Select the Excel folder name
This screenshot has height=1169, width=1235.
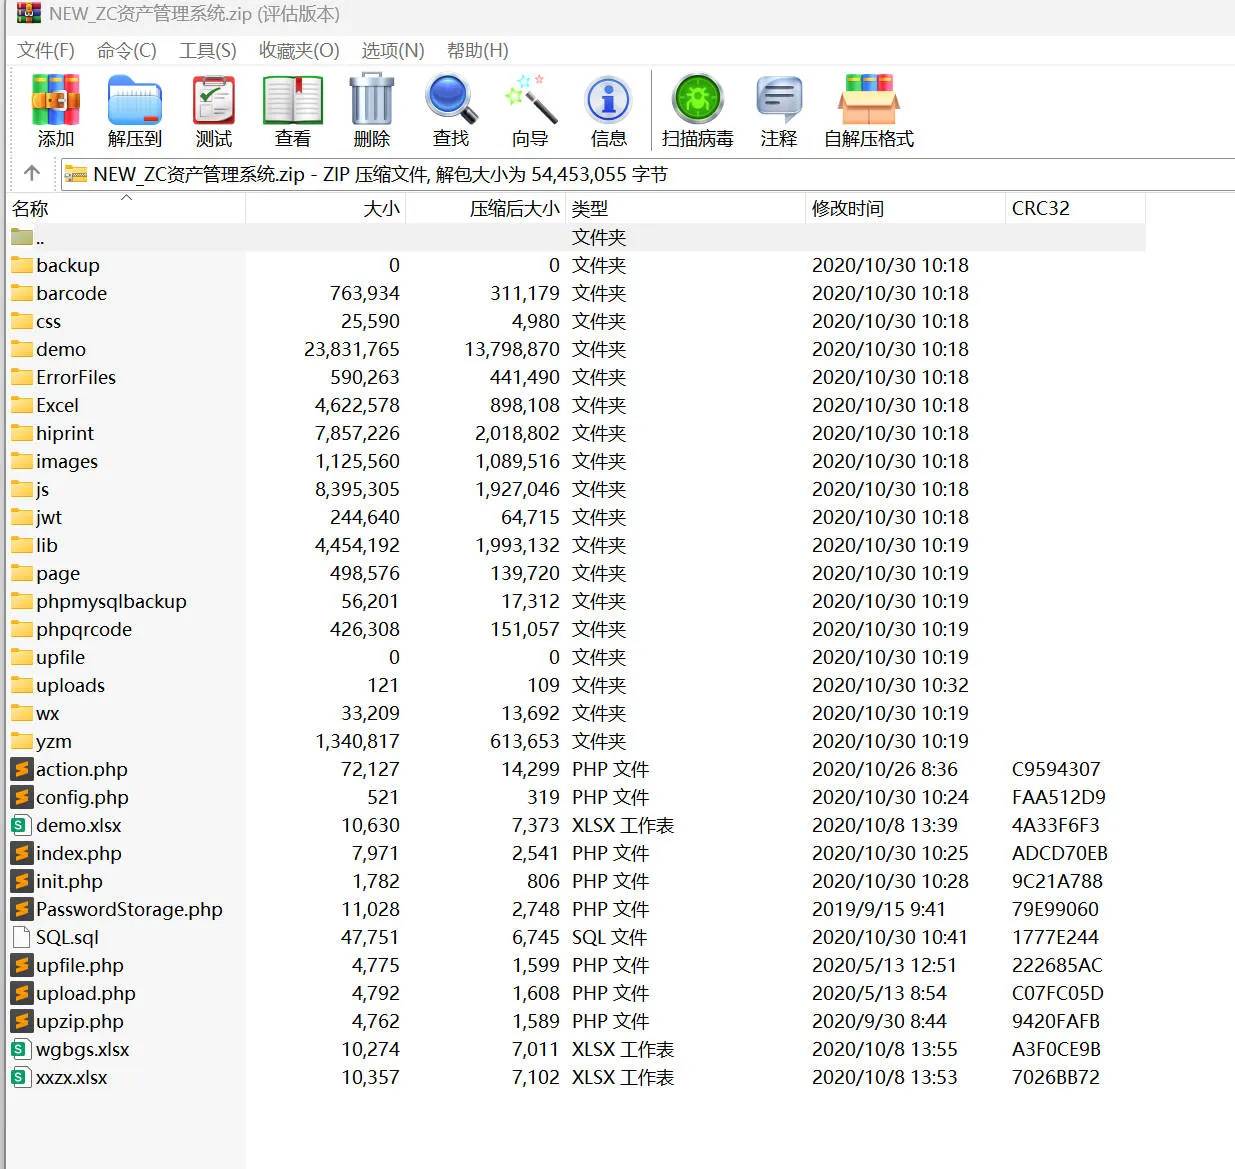pos(57,405)
